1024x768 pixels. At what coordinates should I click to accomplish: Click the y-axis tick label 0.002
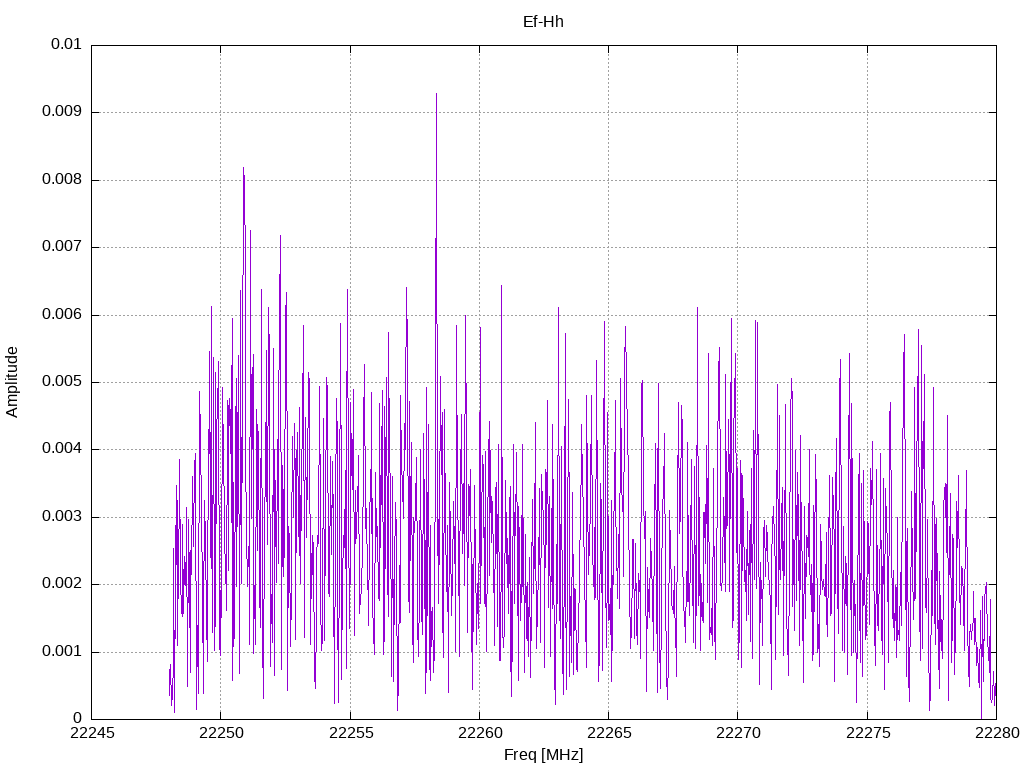point(62,584)
